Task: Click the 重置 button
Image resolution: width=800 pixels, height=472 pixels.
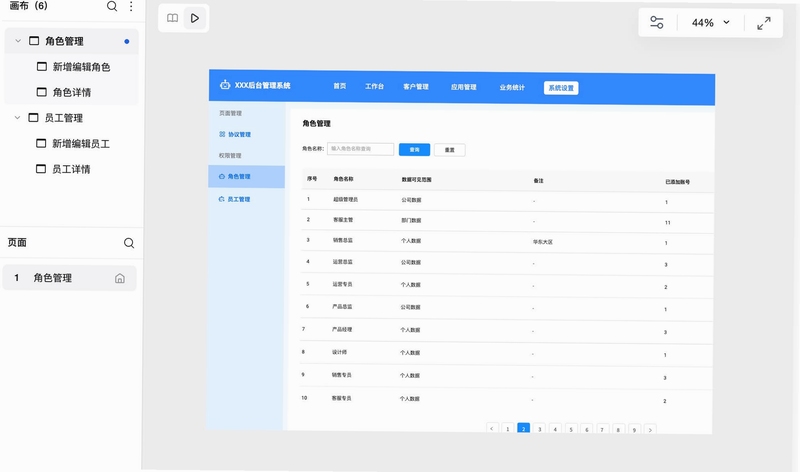Action: pyautogui.click(x=449, y=150)
